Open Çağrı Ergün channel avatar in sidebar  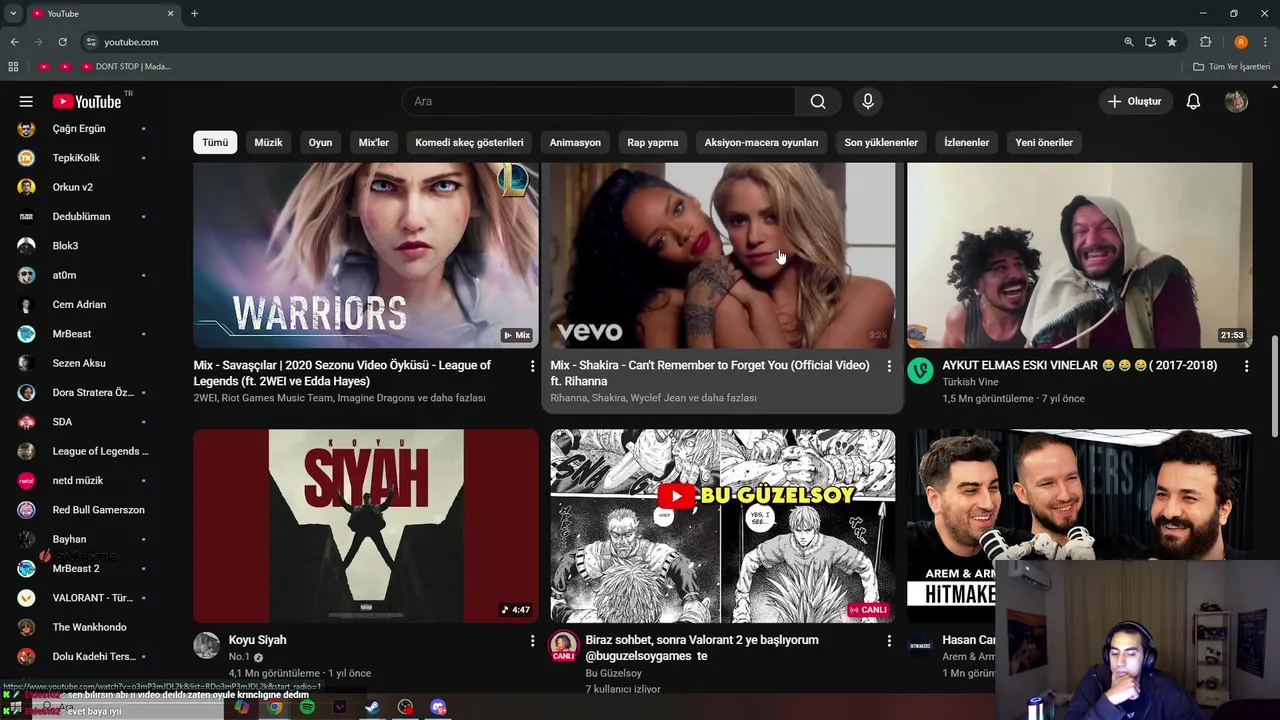(27, 128)
